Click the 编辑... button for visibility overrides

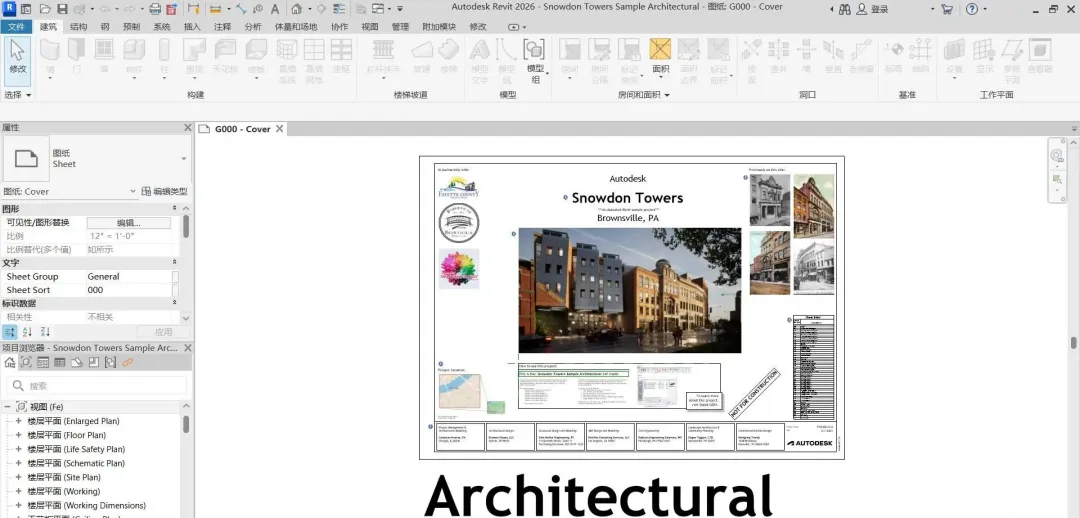click(x=128, y=222)
